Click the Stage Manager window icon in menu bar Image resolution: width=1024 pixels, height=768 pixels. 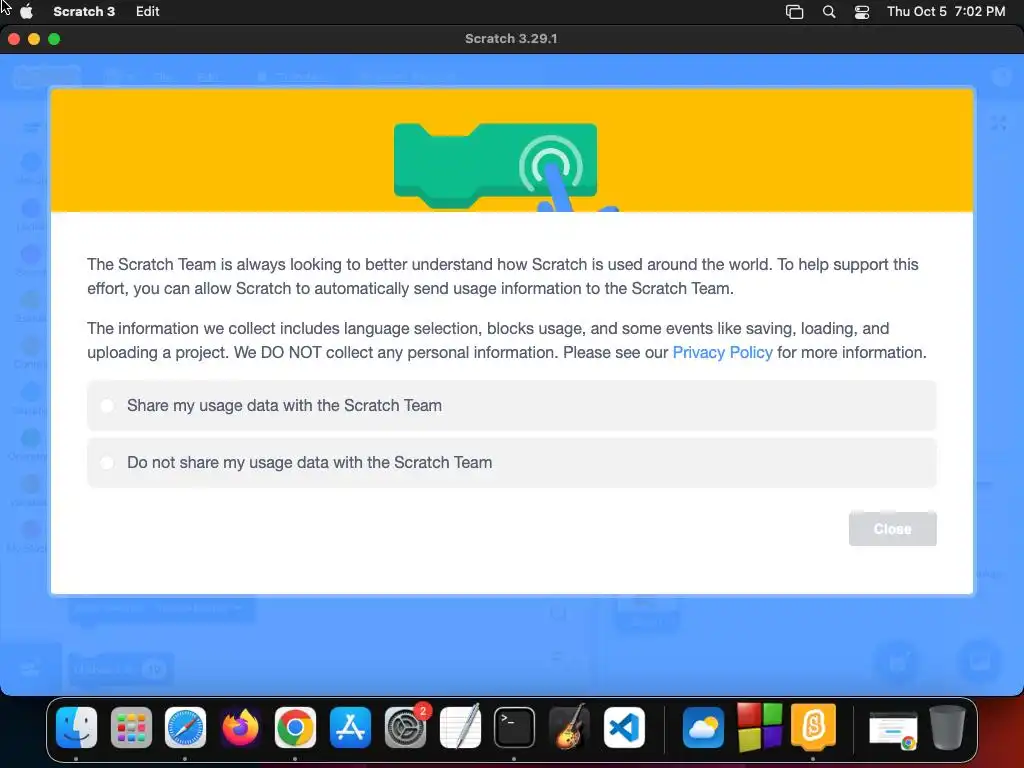coord(794,12)
